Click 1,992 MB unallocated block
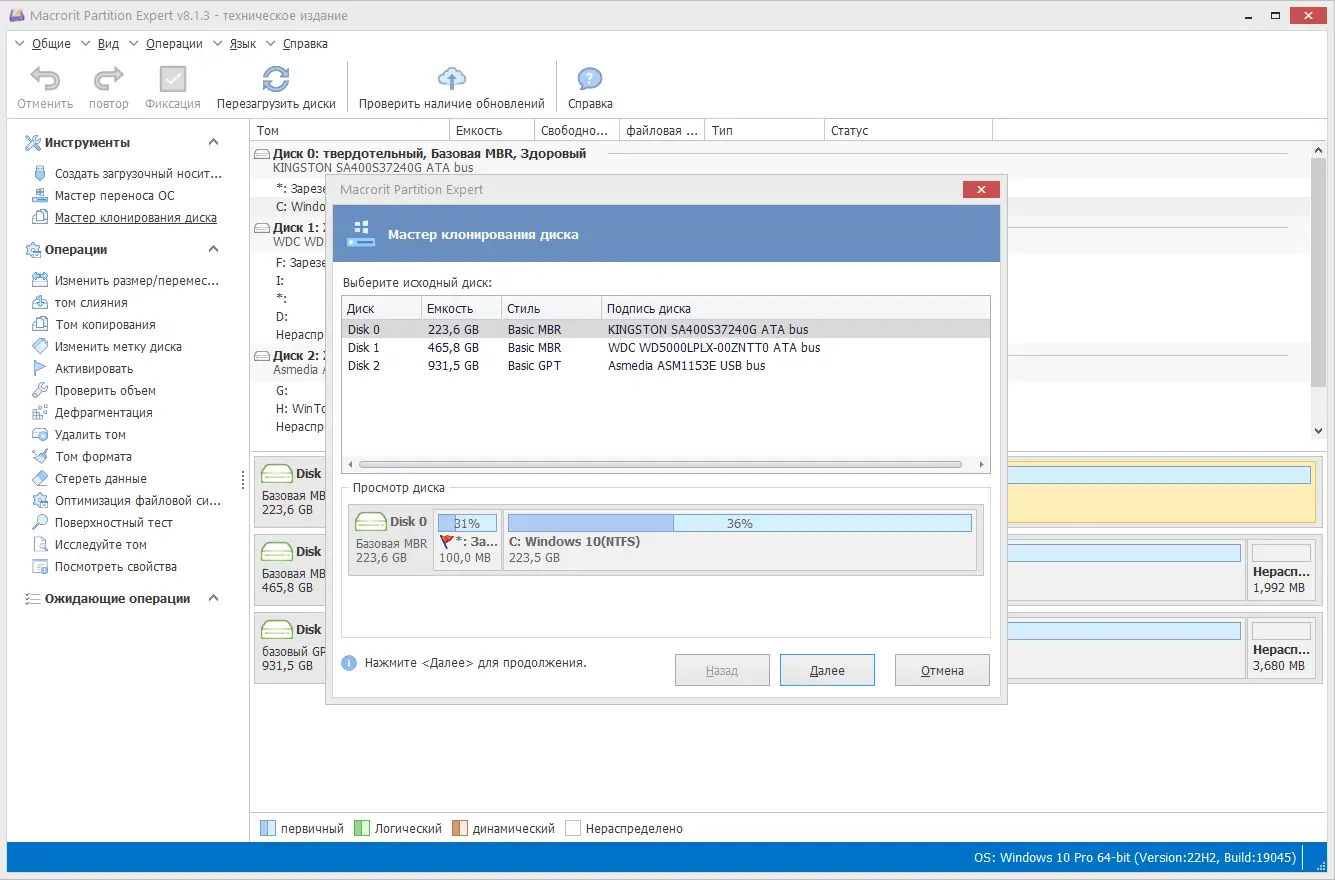This screenshot has height=880, width=1335. pos(1281,568)
